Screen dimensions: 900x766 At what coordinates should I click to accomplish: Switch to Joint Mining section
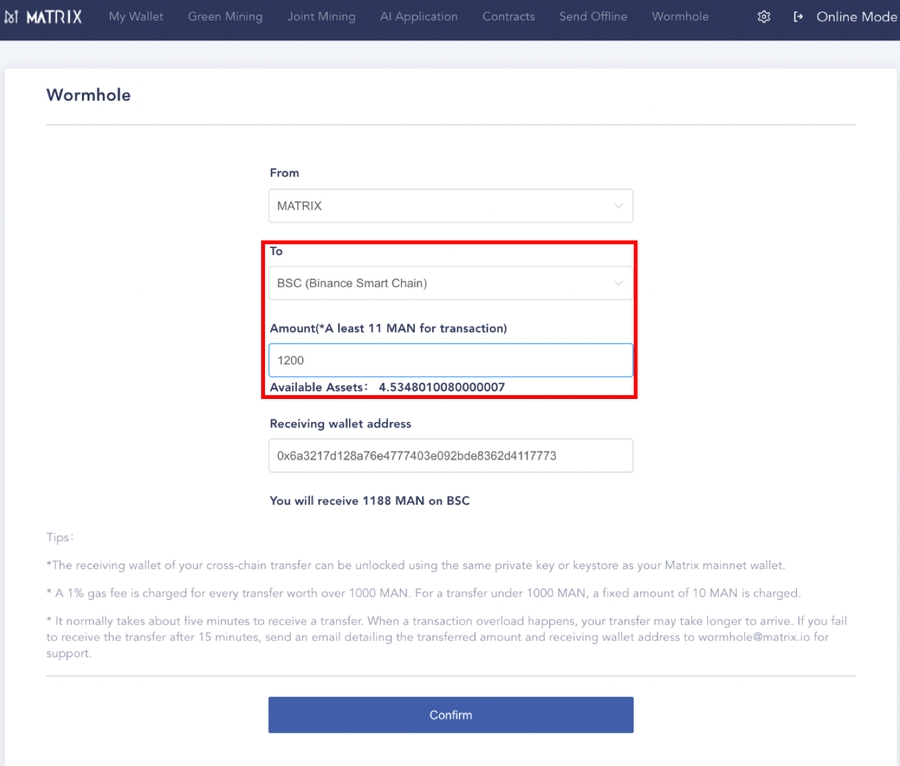(x=321, y=17)
